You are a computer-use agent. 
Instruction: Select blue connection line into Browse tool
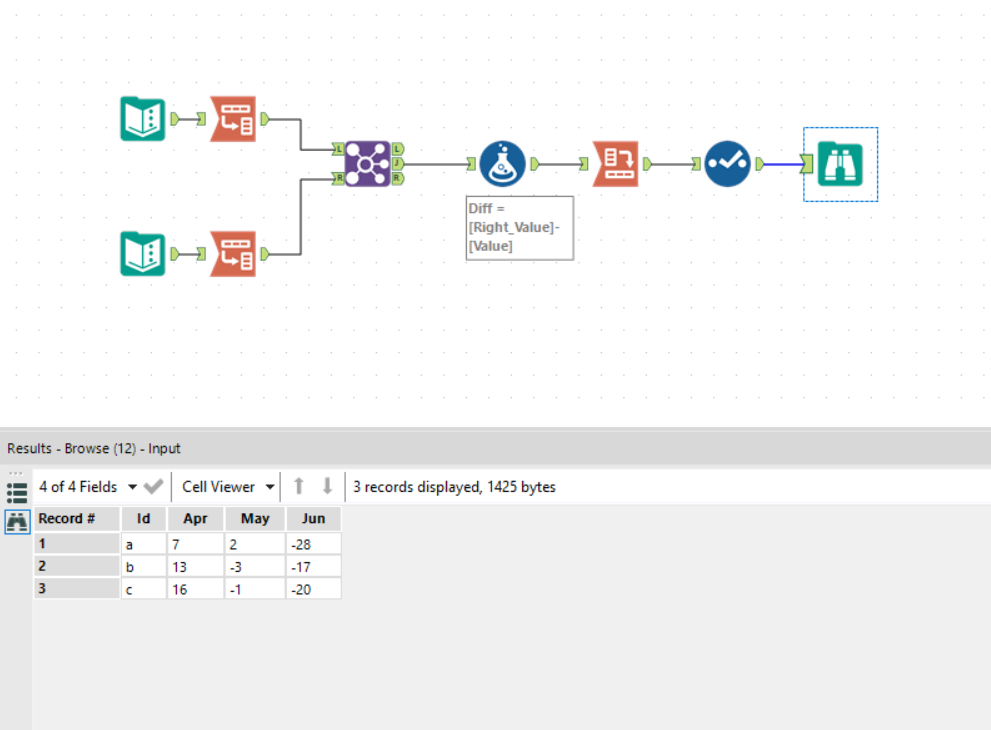tap(782, 164)
